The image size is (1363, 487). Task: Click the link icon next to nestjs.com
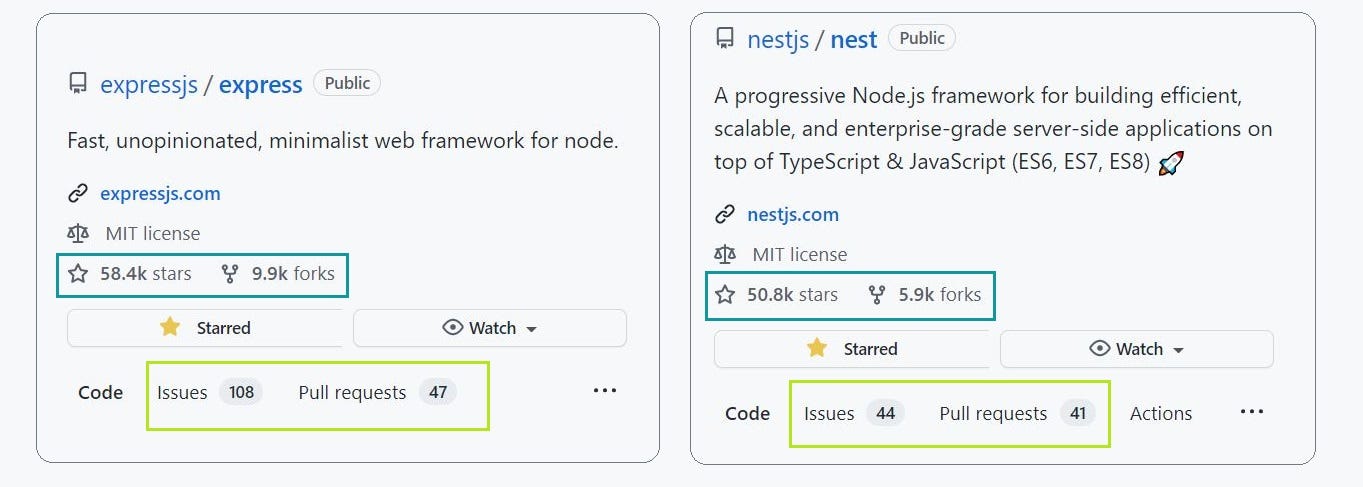tap(725, 215)
